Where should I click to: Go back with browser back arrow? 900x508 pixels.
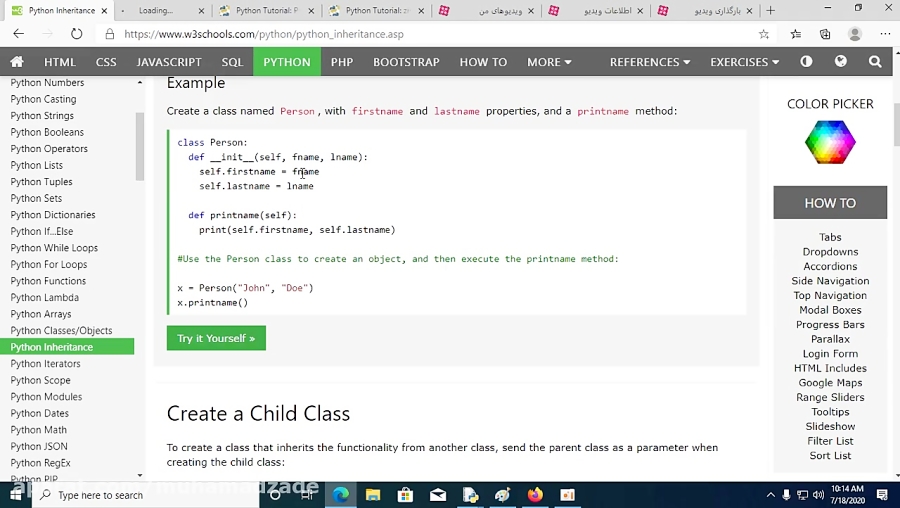(18, 34)
